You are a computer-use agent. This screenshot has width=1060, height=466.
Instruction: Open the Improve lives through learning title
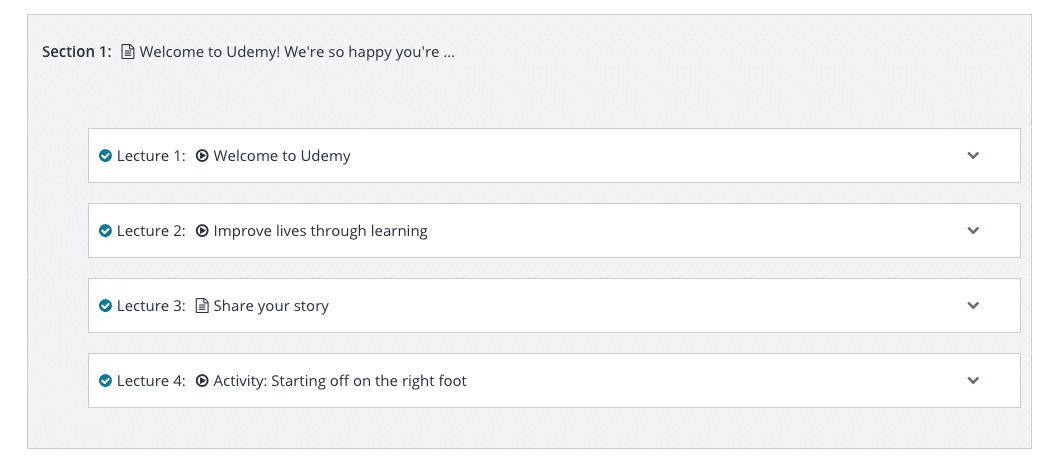pyautogui.click(x=320, y=231)
